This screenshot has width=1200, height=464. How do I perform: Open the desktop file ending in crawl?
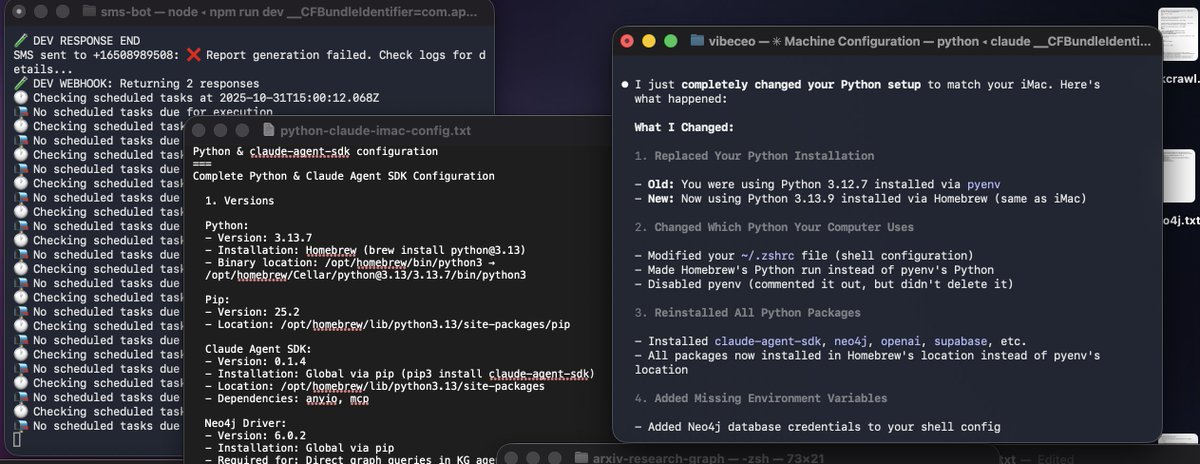1179,34
